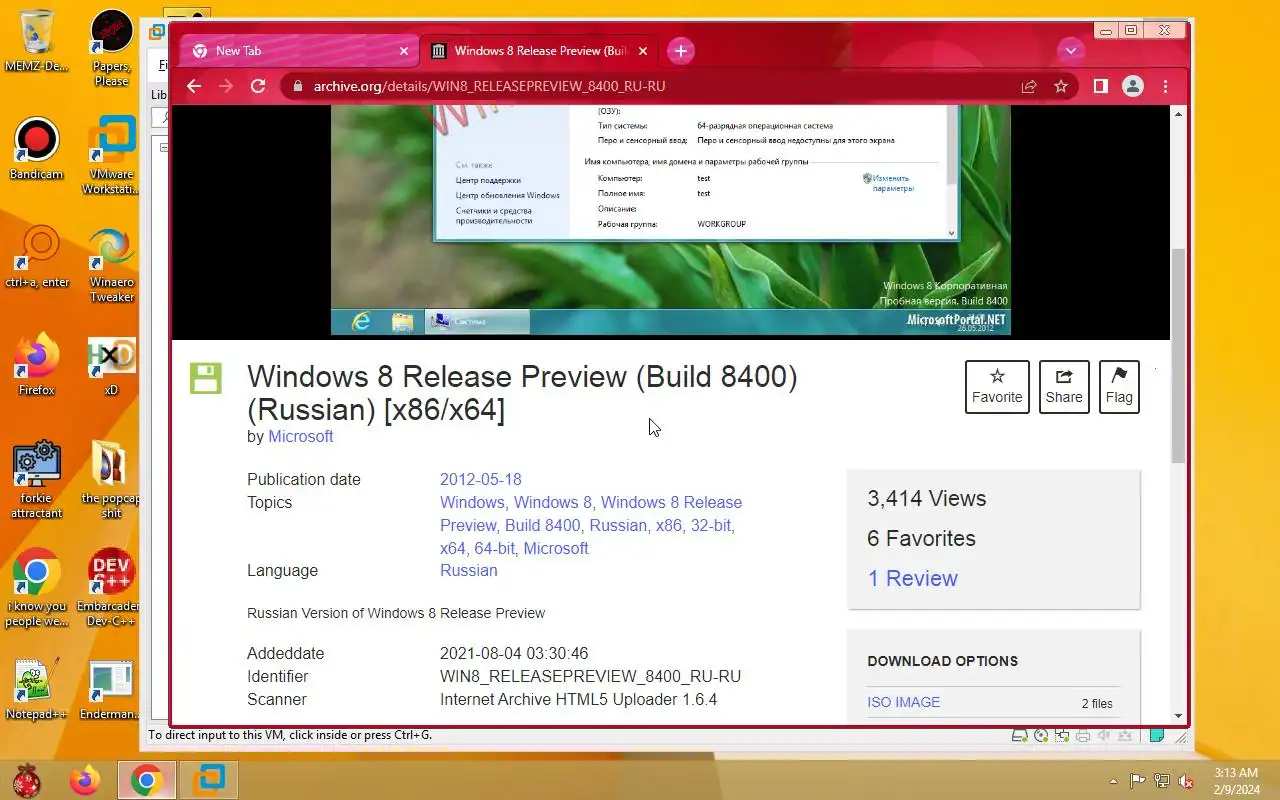
Task: Open the 'ctrl+a, enter' desktop shortcut
Action: 37,256
